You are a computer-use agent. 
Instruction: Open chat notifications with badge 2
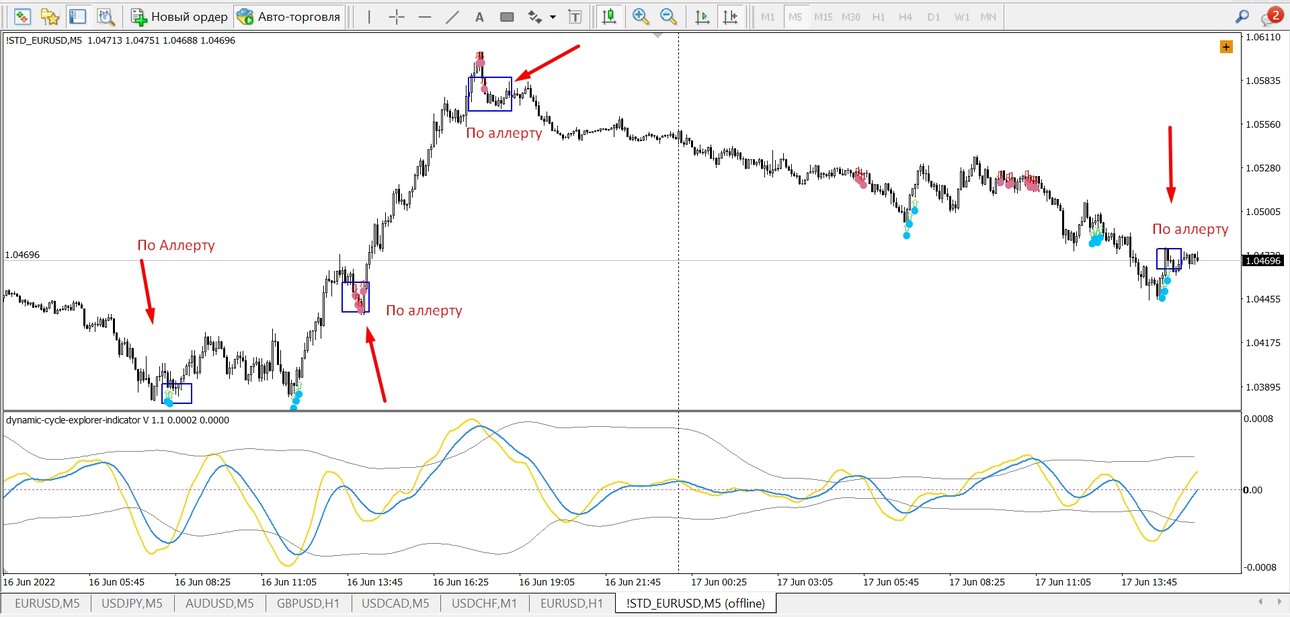[1271, 16]
